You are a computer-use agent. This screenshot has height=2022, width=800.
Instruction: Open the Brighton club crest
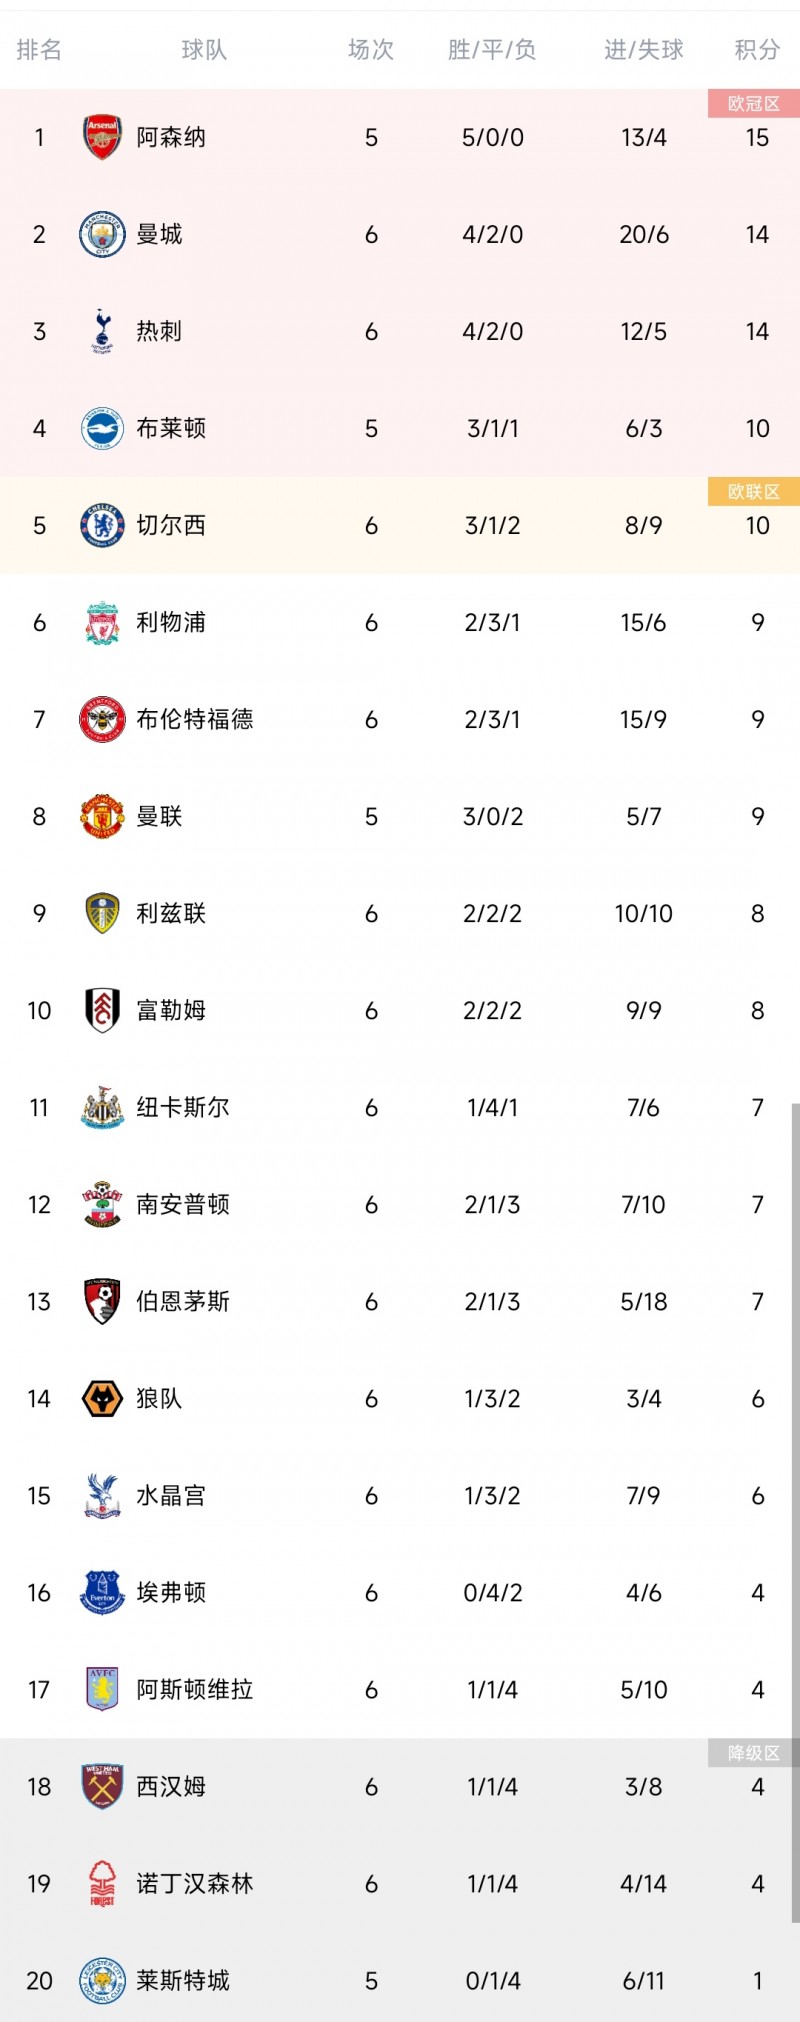tap(102, 428)
